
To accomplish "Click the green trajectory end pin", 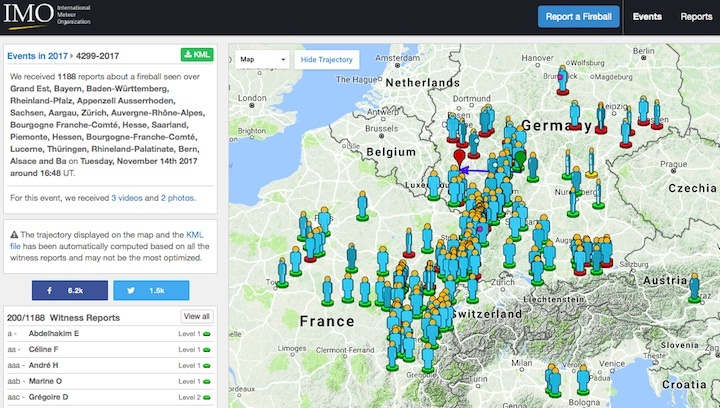I will [520, 158].
